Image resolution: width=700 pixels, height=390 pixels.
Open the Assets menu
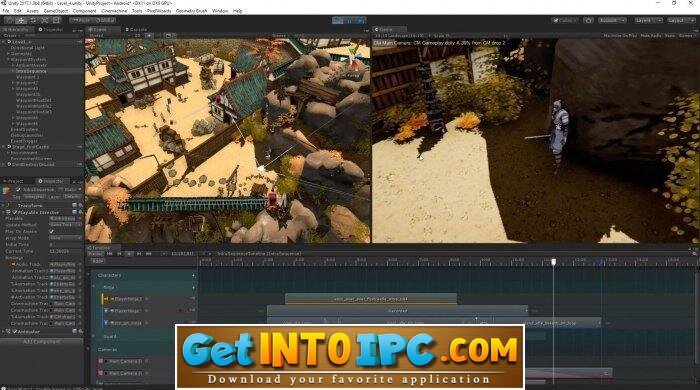[33, 11]
